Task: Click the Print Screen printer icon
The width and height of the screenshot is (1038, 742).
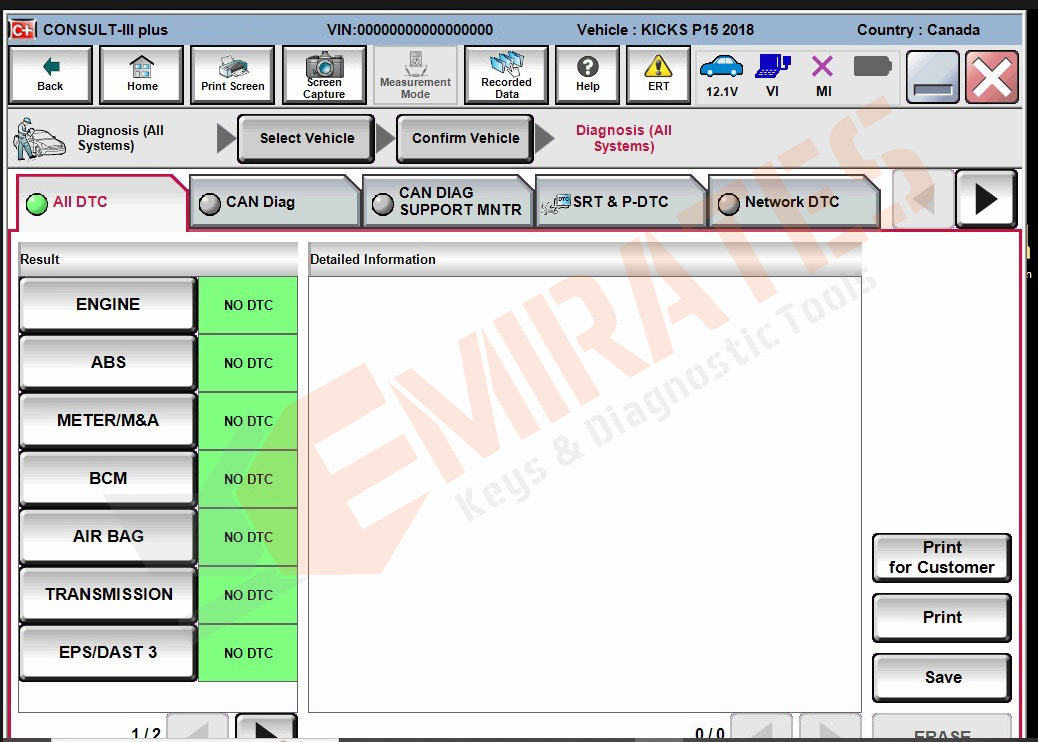Action: point(233,75)
